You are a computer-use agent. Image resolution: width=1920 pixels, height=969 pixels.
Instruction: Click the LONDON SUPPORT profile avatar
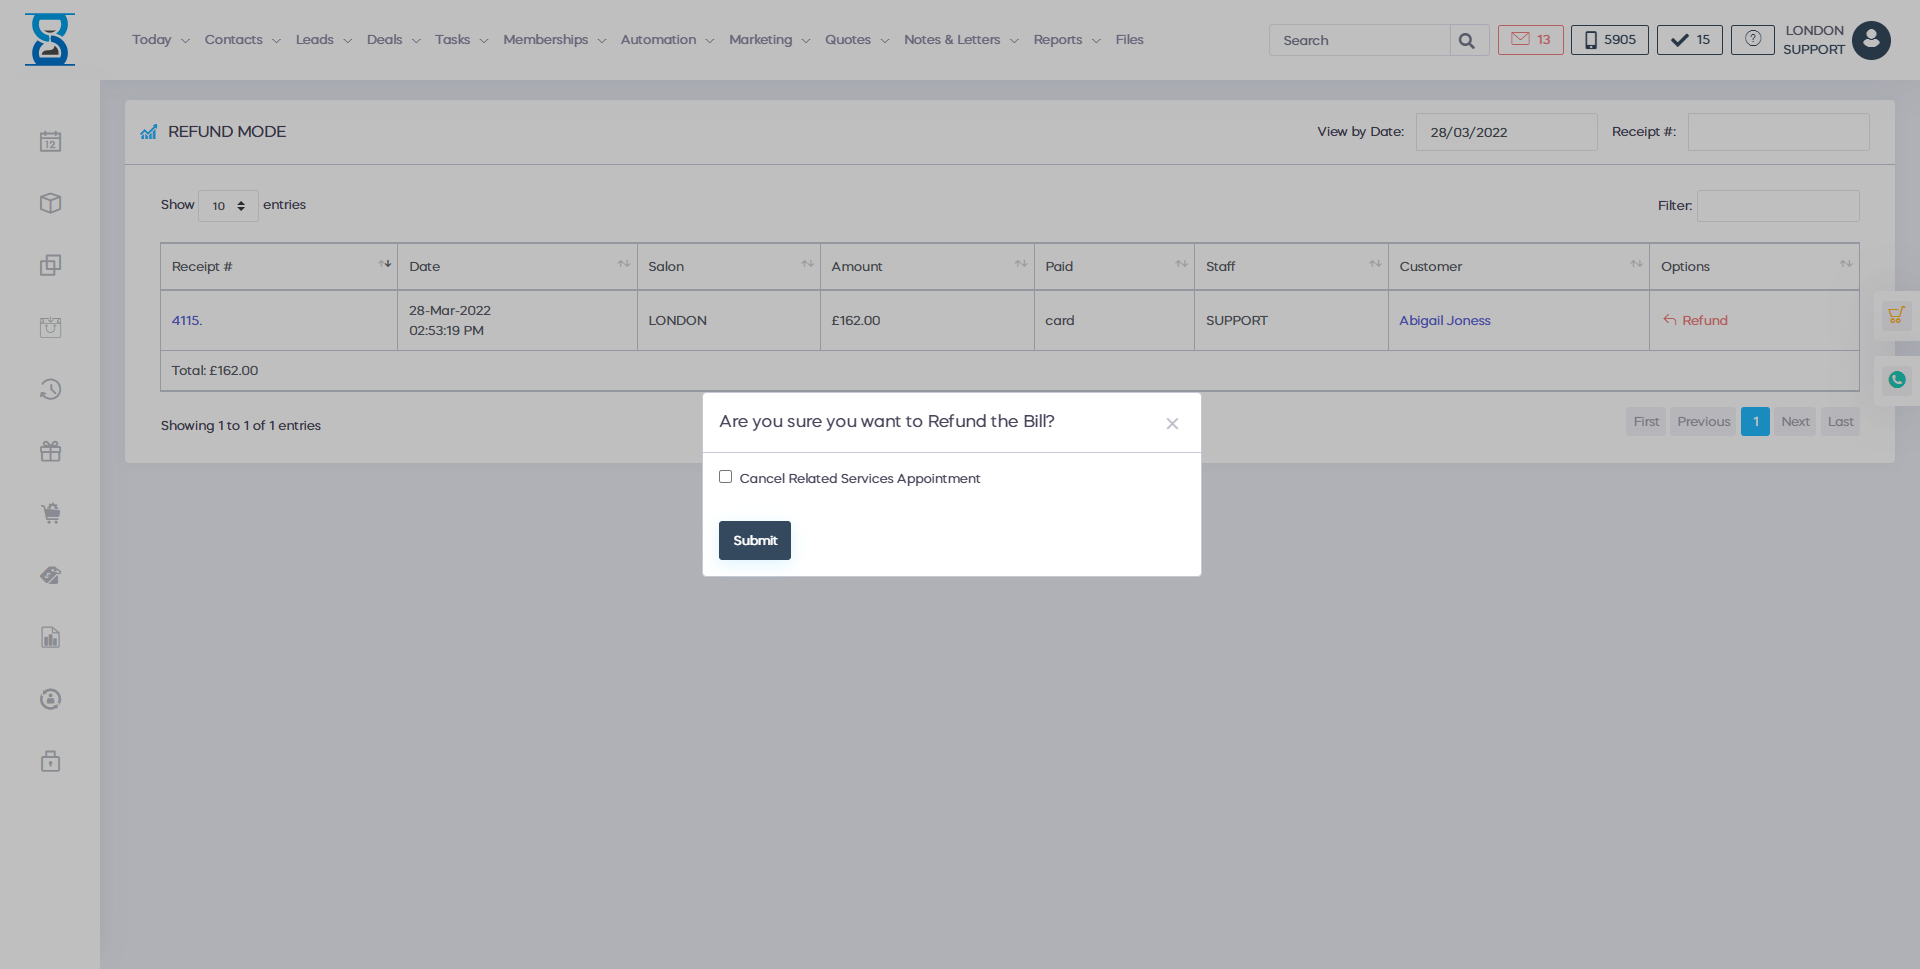point(1871,40)
